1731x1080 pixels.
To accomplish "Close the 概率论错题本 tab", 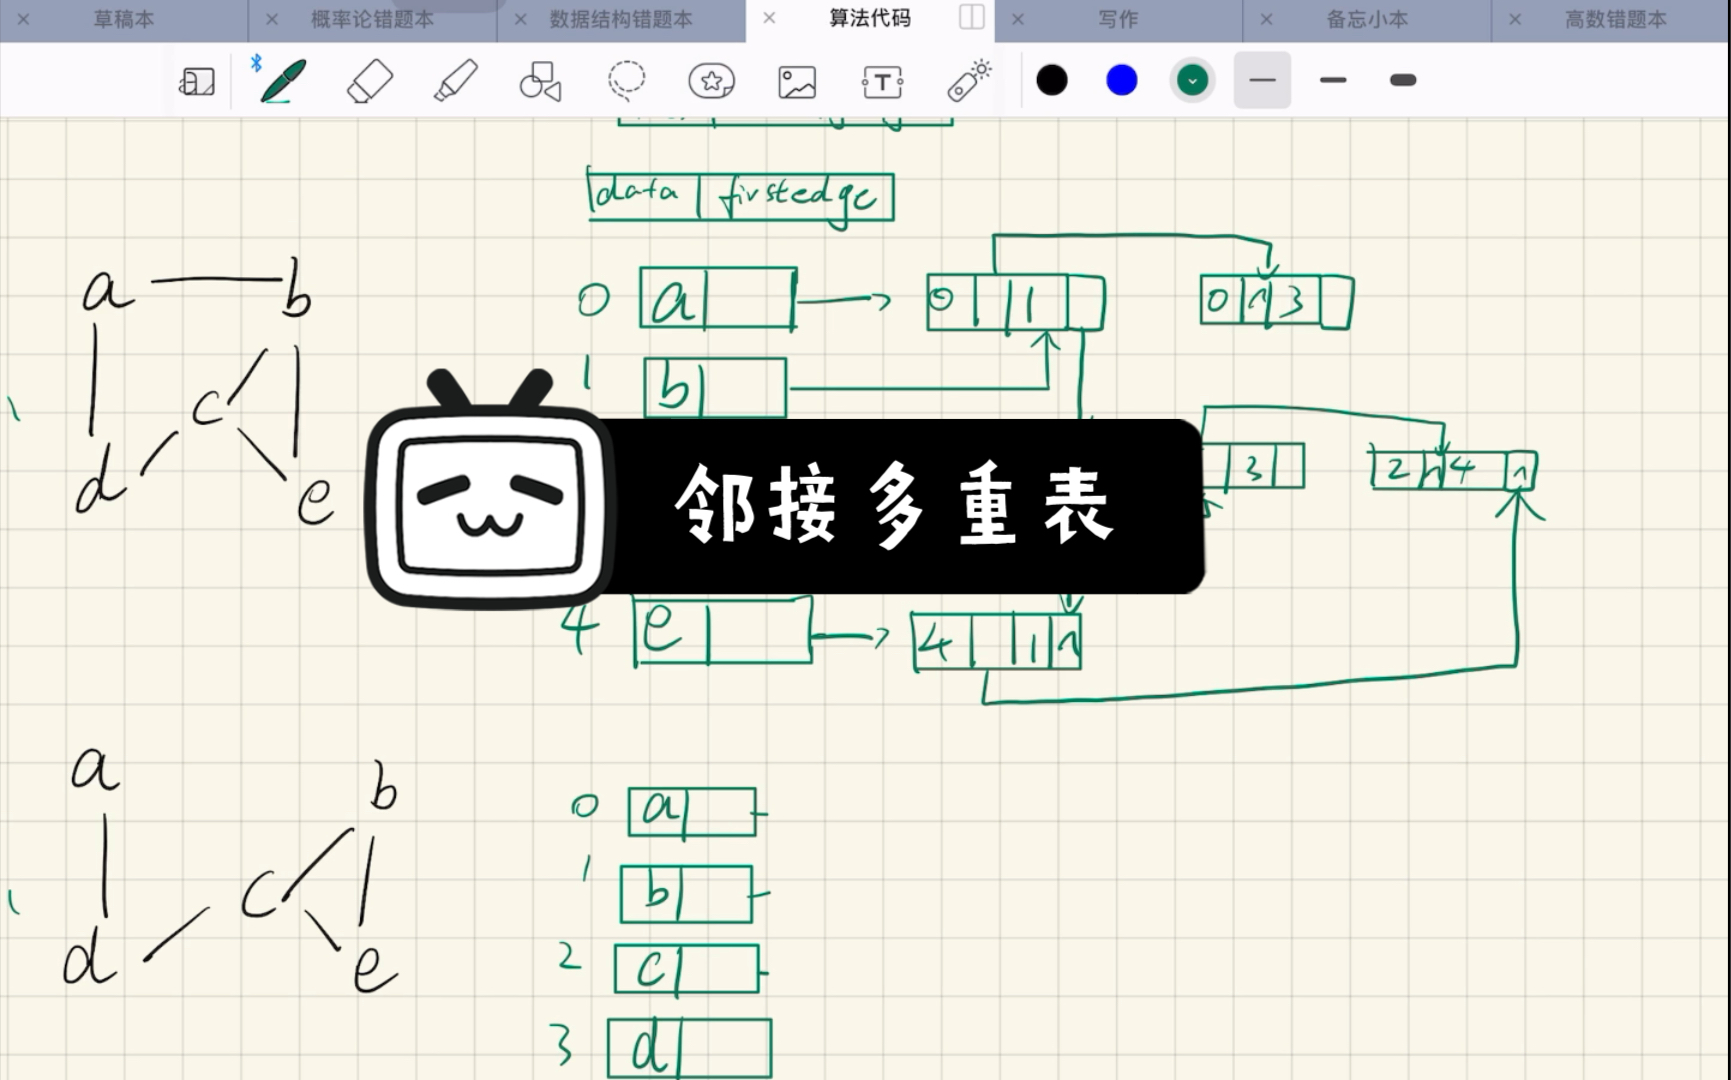I will tap(272, 19).
